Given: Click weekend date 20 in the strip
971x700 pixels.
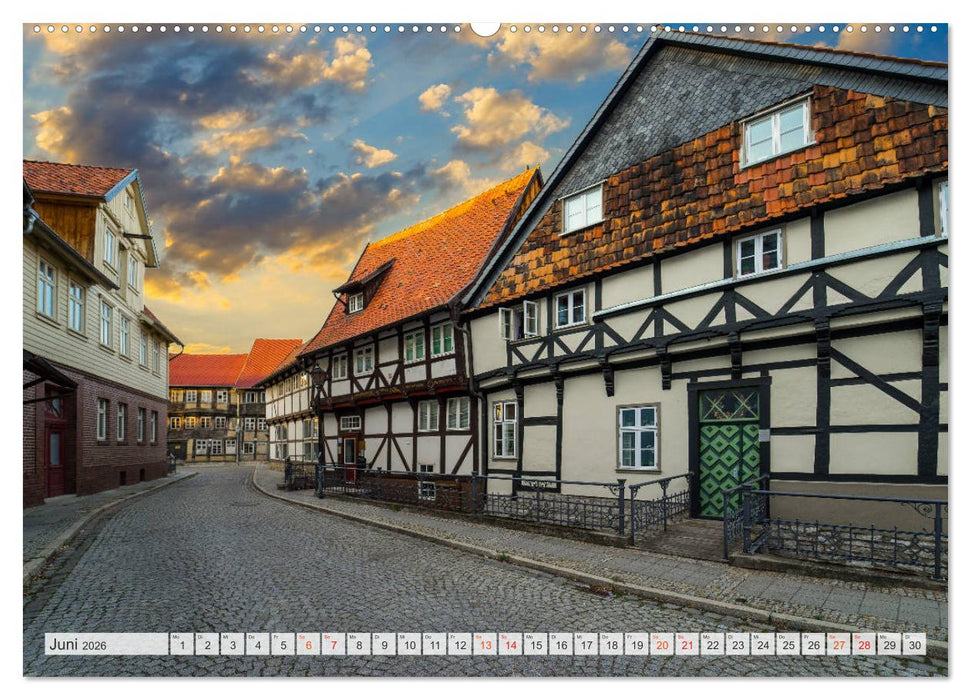Looking at the screenshot, I should [x=662, y=647].
